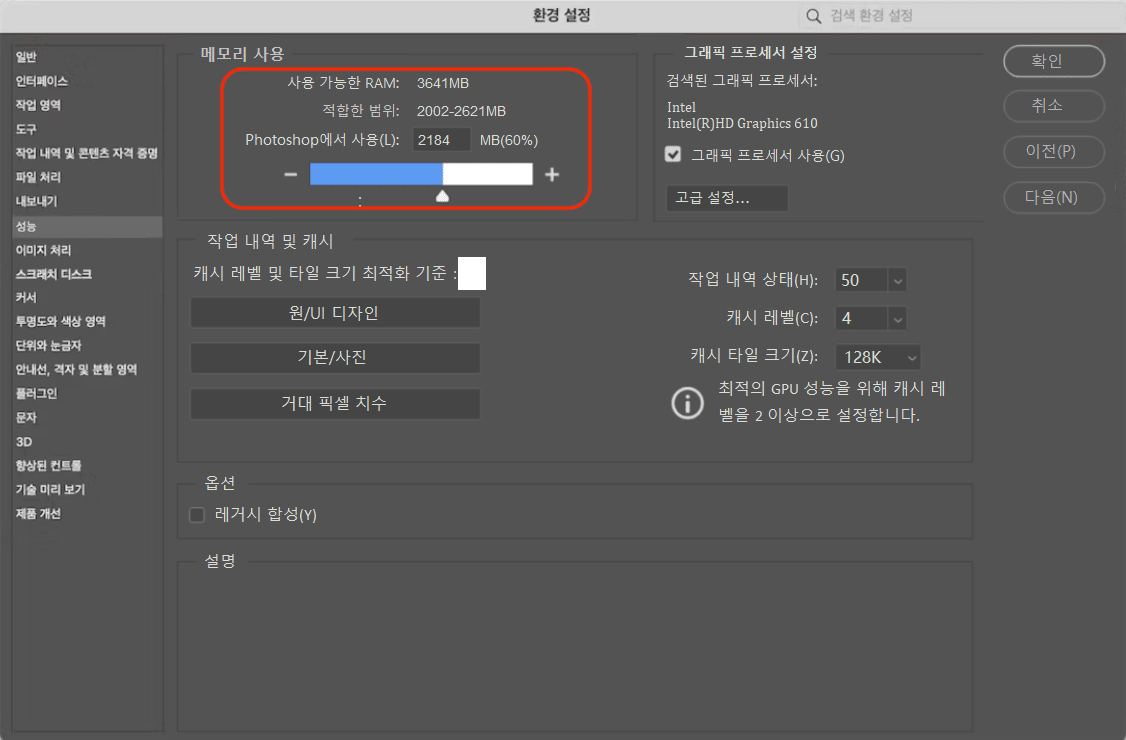Click the minus icon for memory usage
This screenshot has height=740, width=1126.
[290, 175]
